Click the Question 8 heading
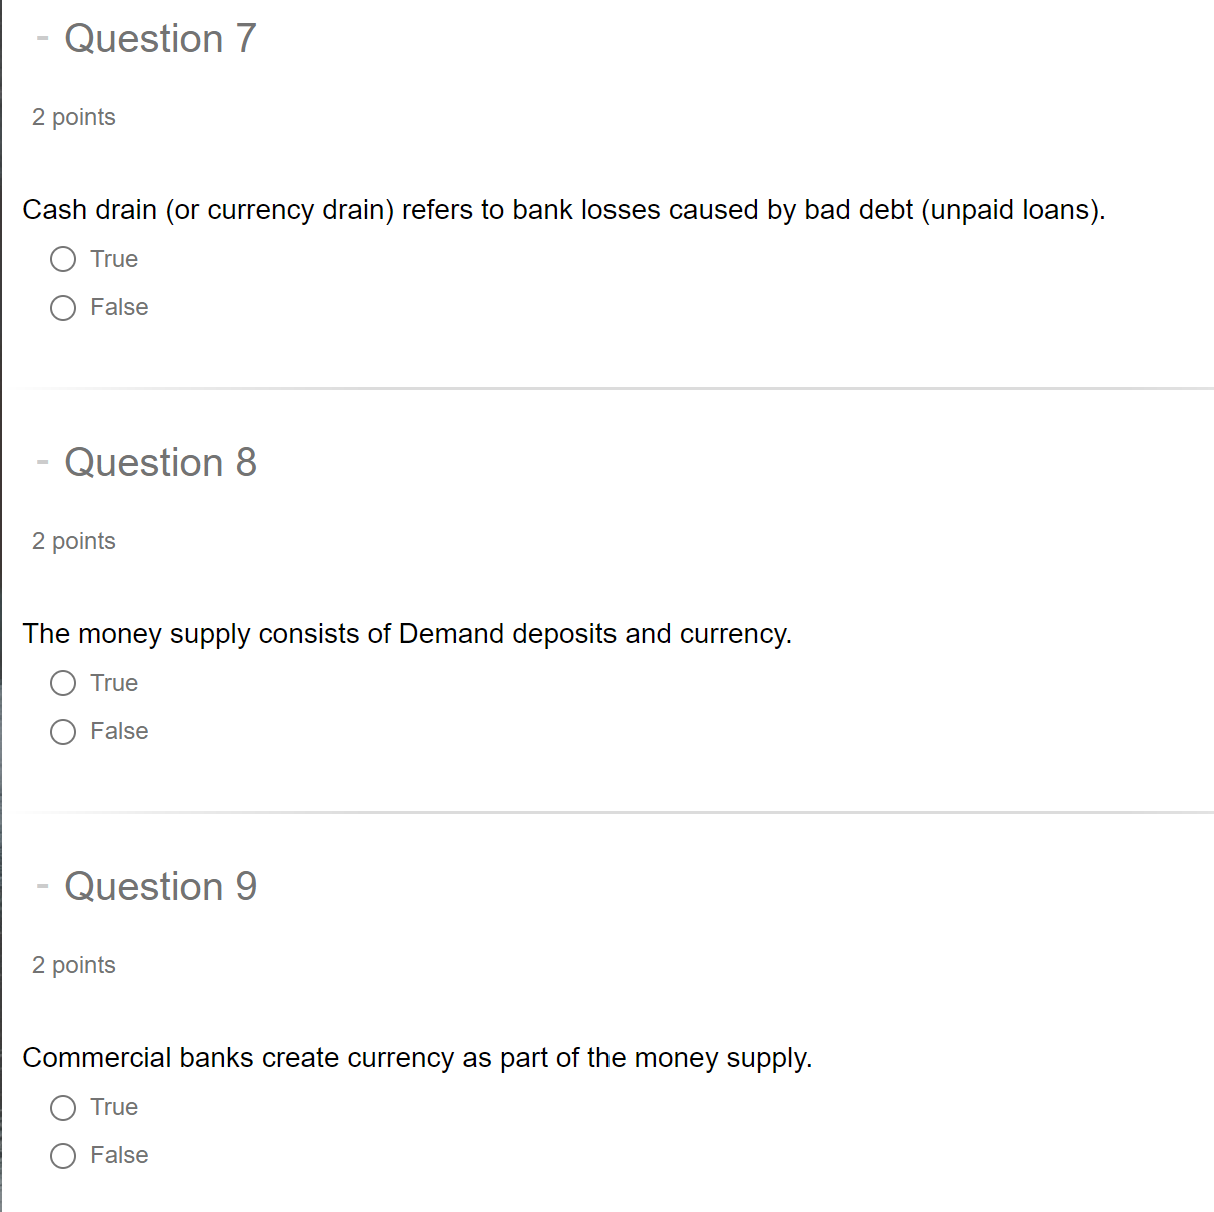This screenshot has width=1214, height=1212. (160, 462)
